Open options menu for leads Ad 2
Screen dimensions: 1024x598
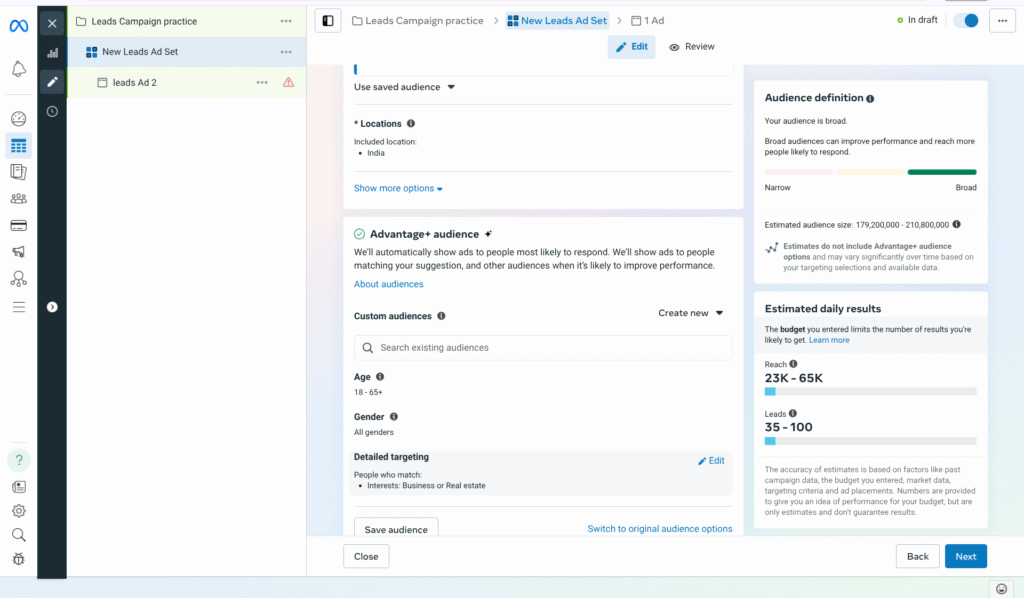click(262, 82)
